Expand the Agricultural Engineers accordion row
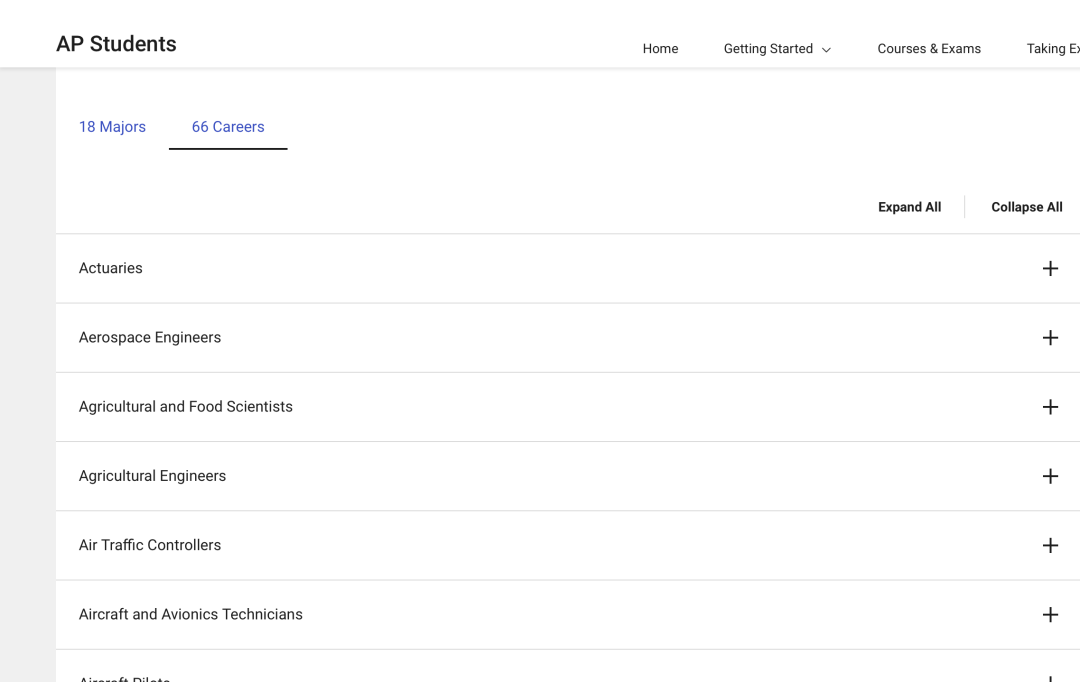The width and height of the screenshot is (1080, 682). [x=568, y=476]
